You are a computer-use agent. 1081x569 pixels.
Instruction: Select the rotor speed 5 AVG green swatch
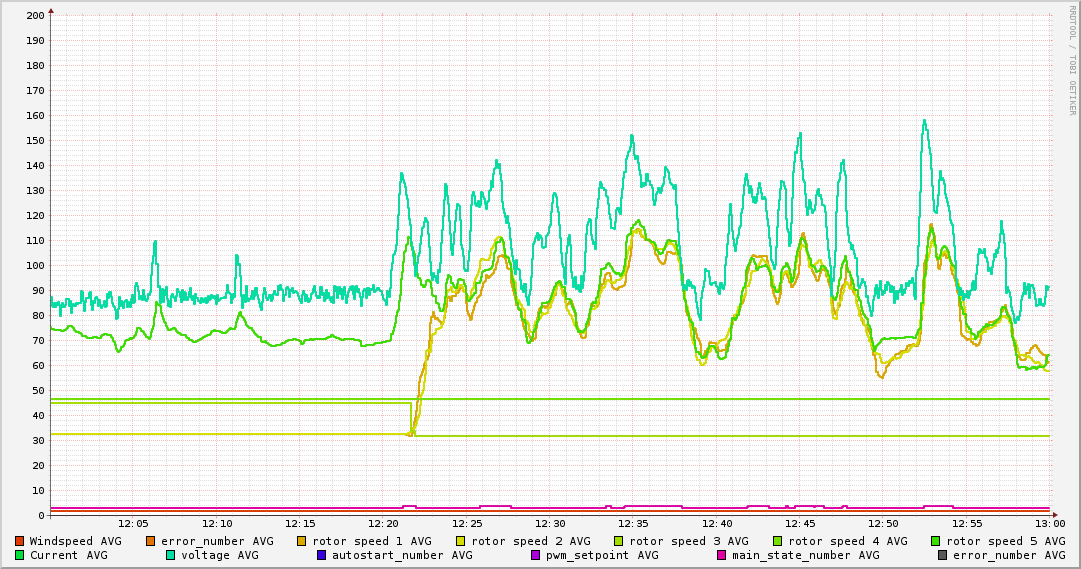[x=936, y=541]
